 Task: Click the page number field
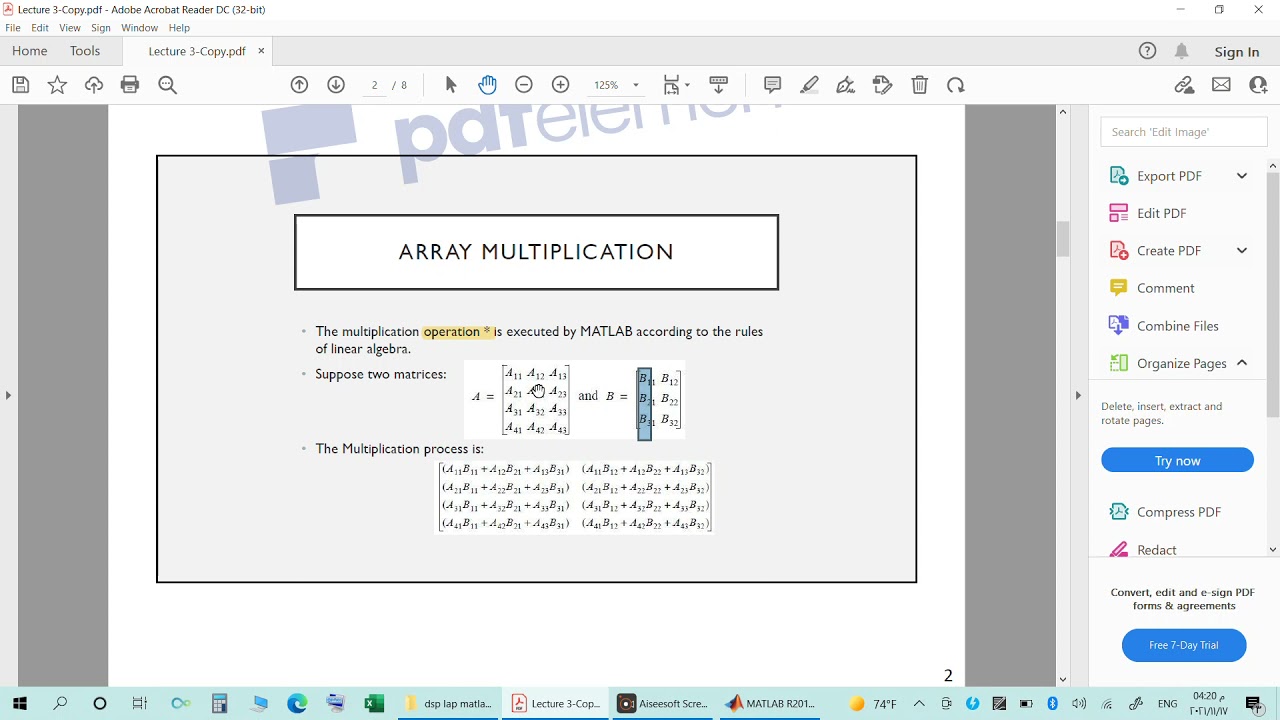tap(375, 85)
